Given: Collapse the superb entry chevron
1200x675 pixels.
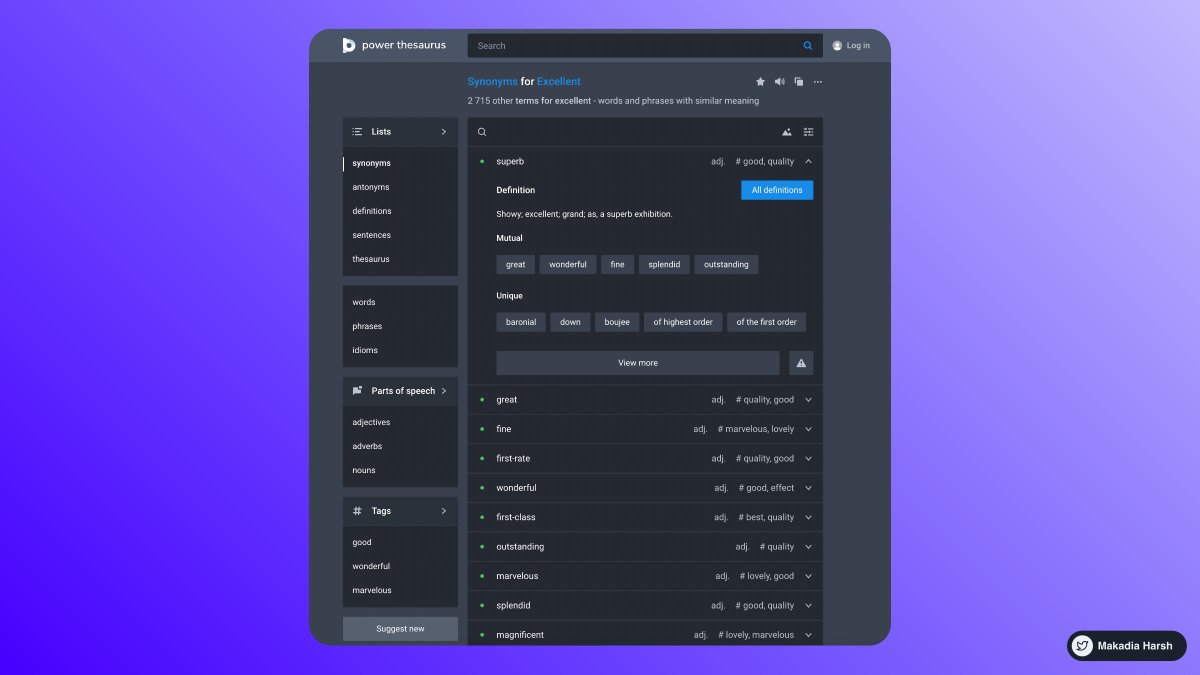Looking at the screenshot, I should [808, 161].
